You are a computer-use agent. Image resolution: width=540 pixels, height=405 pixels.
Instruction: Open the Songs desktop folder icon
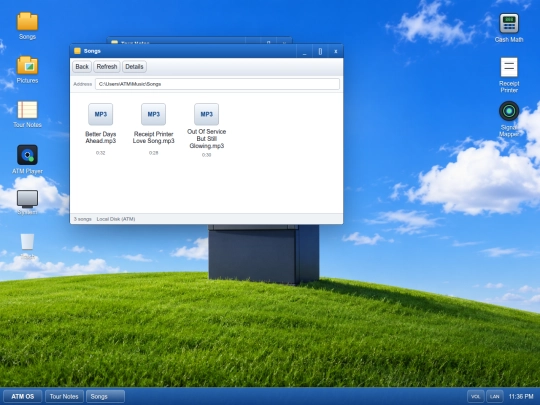click(x=27, y=26)
